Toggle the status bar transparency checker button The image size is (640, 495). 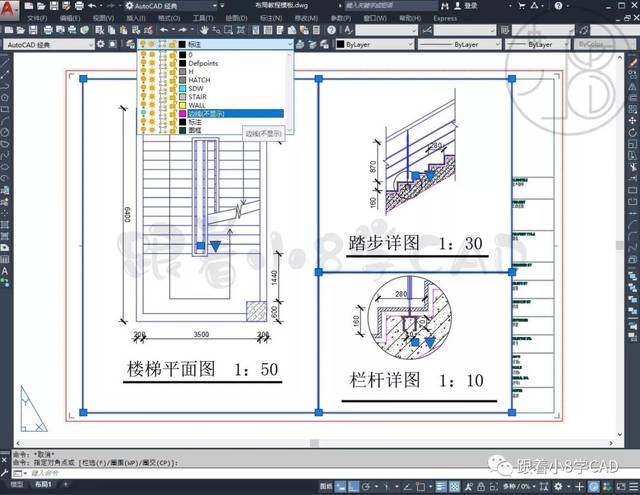click(454, 486)
